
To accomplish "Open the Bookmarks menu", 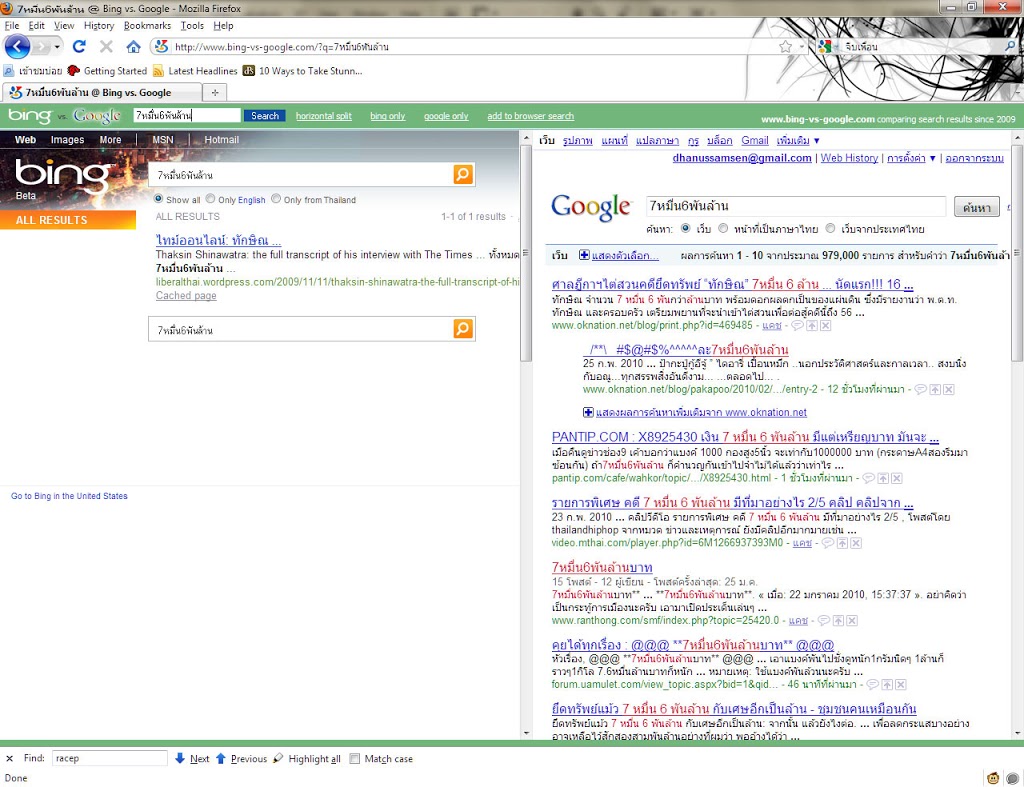I will pyautogui.click(x=147, y=25).
